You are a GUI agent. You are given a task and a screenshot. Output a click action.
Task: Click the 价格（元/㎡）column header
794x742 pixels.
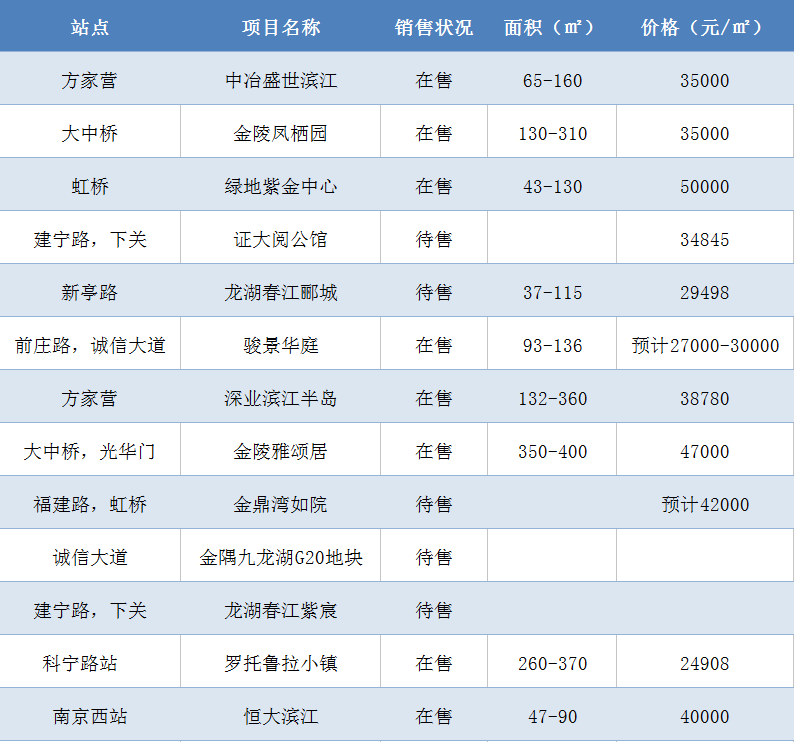tap(704, 27)
